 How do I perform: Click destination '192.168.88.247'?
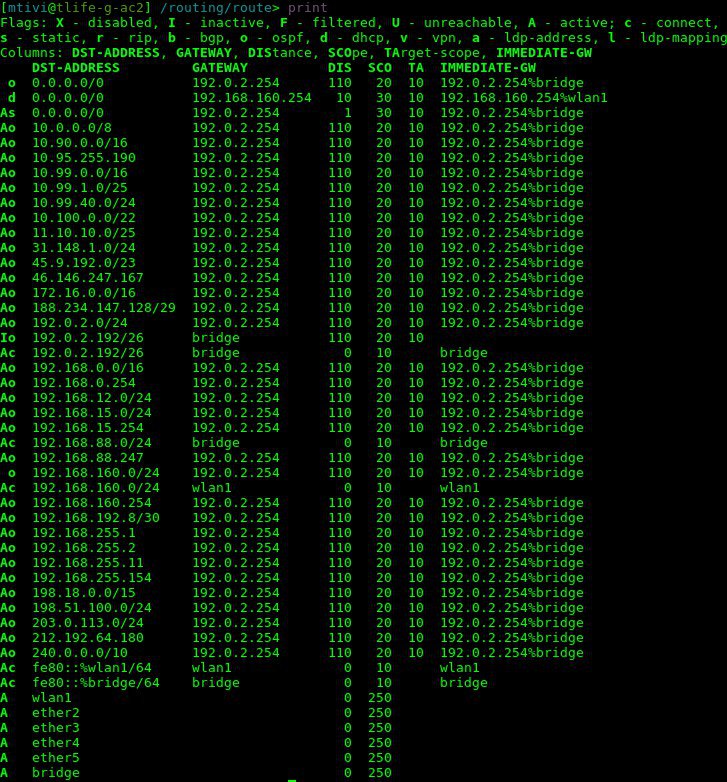click(x=88, y=457)
